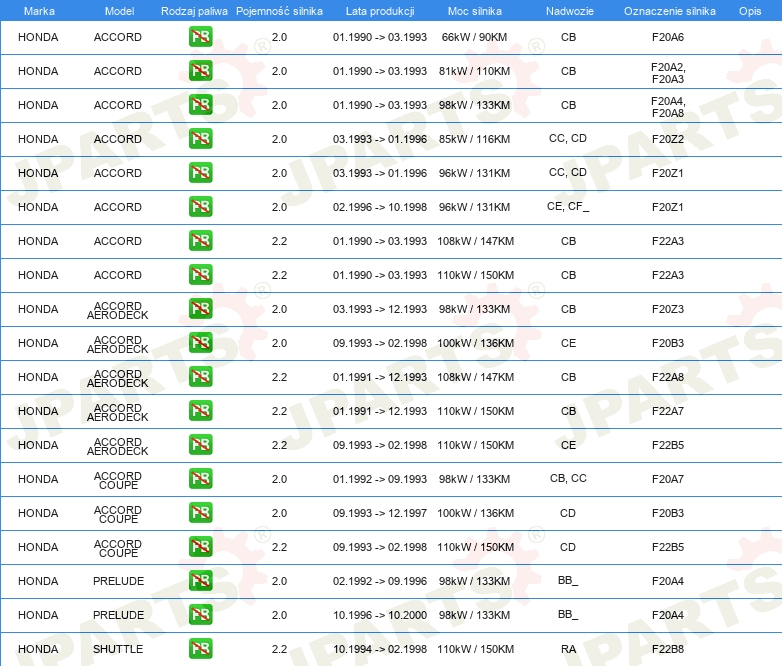Click fuel icon in Accord Coupe F20B3 row
The width and height of the screenshot is (782, 666).
200,513
